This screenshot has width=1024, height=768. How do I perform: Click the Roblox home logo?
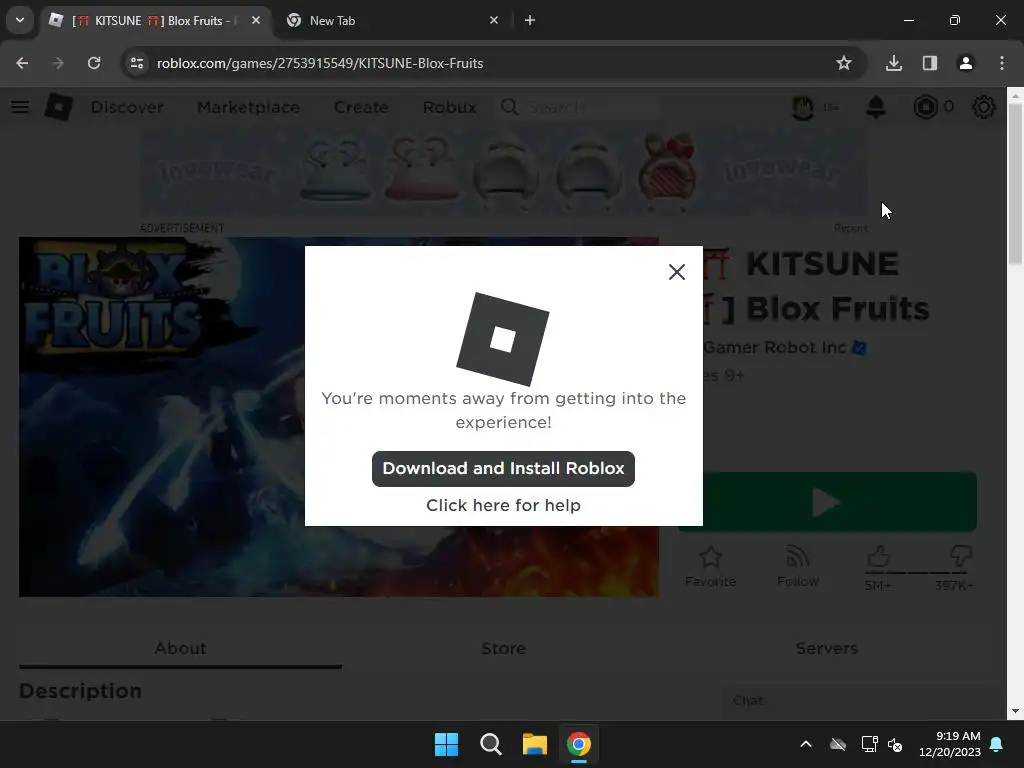[59, 106]
